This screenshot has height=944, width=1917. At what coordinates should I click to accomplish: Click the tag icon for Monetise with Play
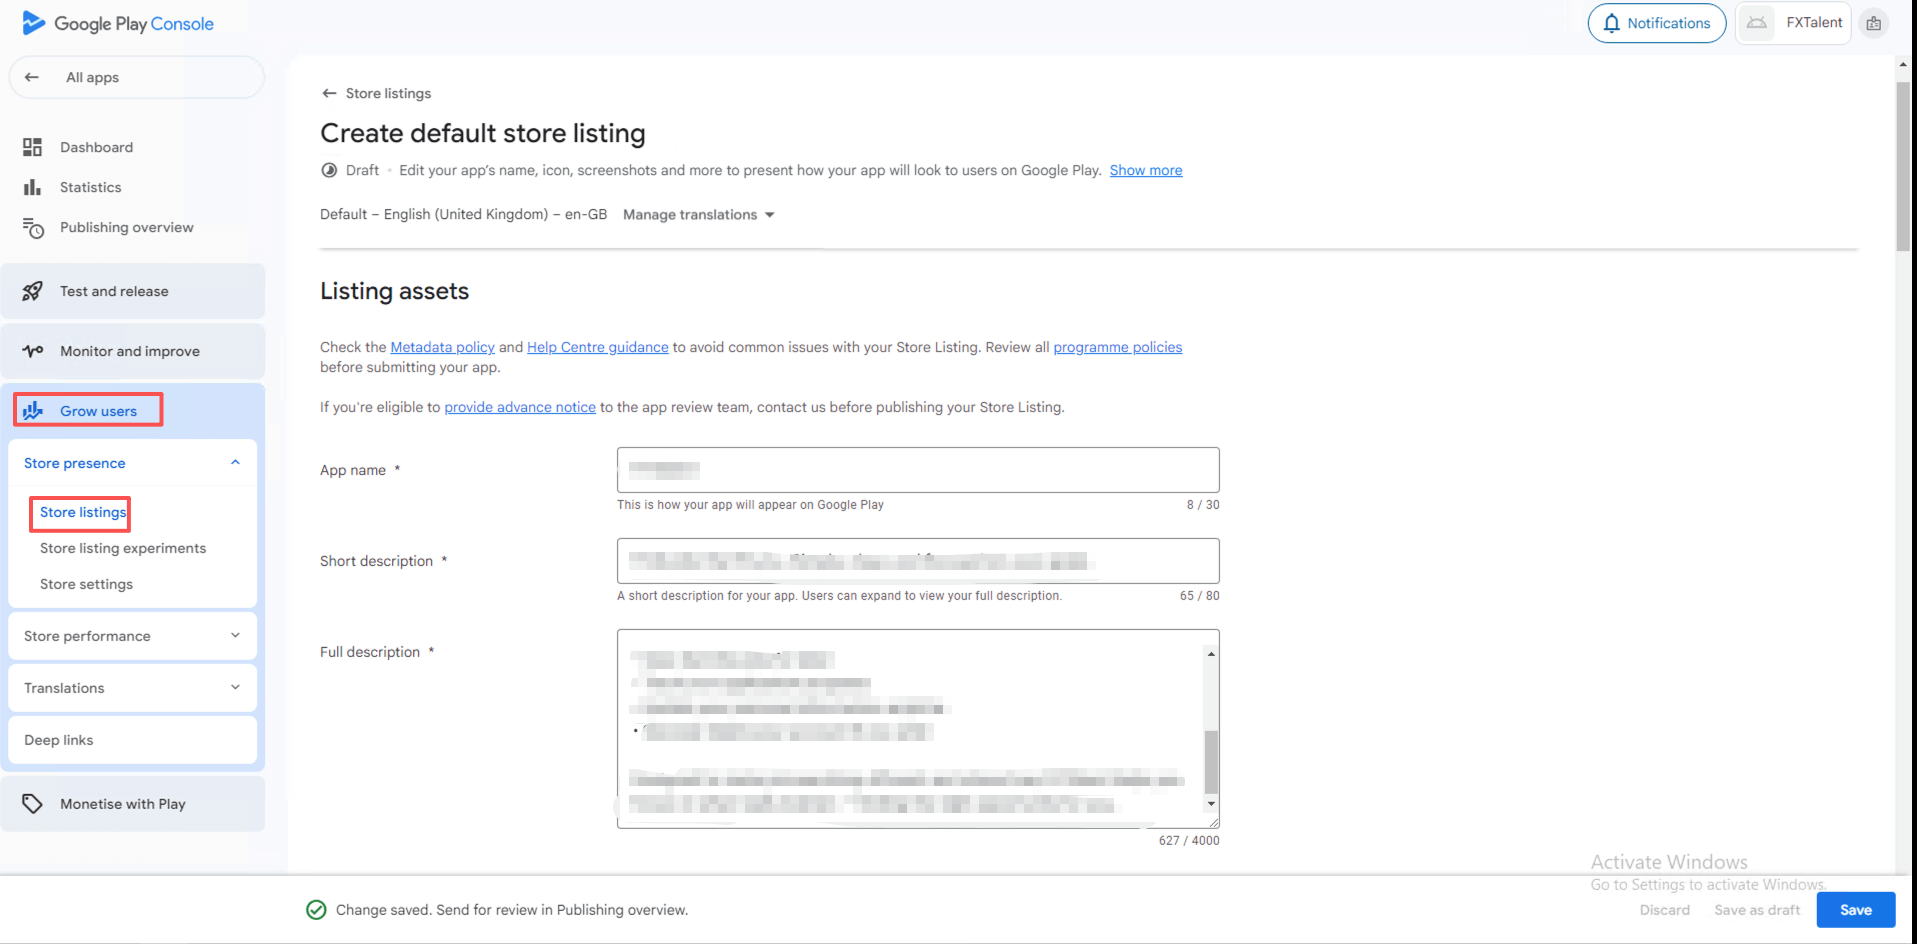pyautogui.click(x=32, y=804)
